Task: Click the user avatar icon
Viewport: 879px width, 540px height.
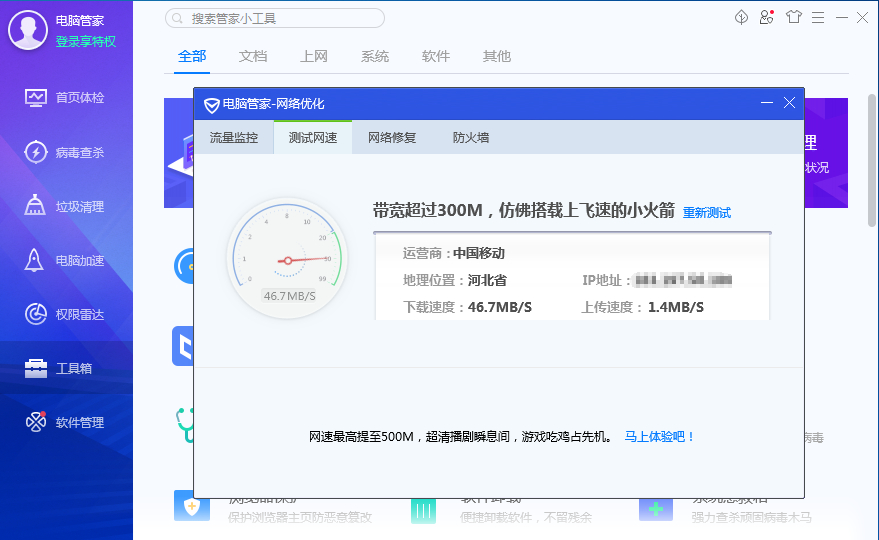Action: 27,30
